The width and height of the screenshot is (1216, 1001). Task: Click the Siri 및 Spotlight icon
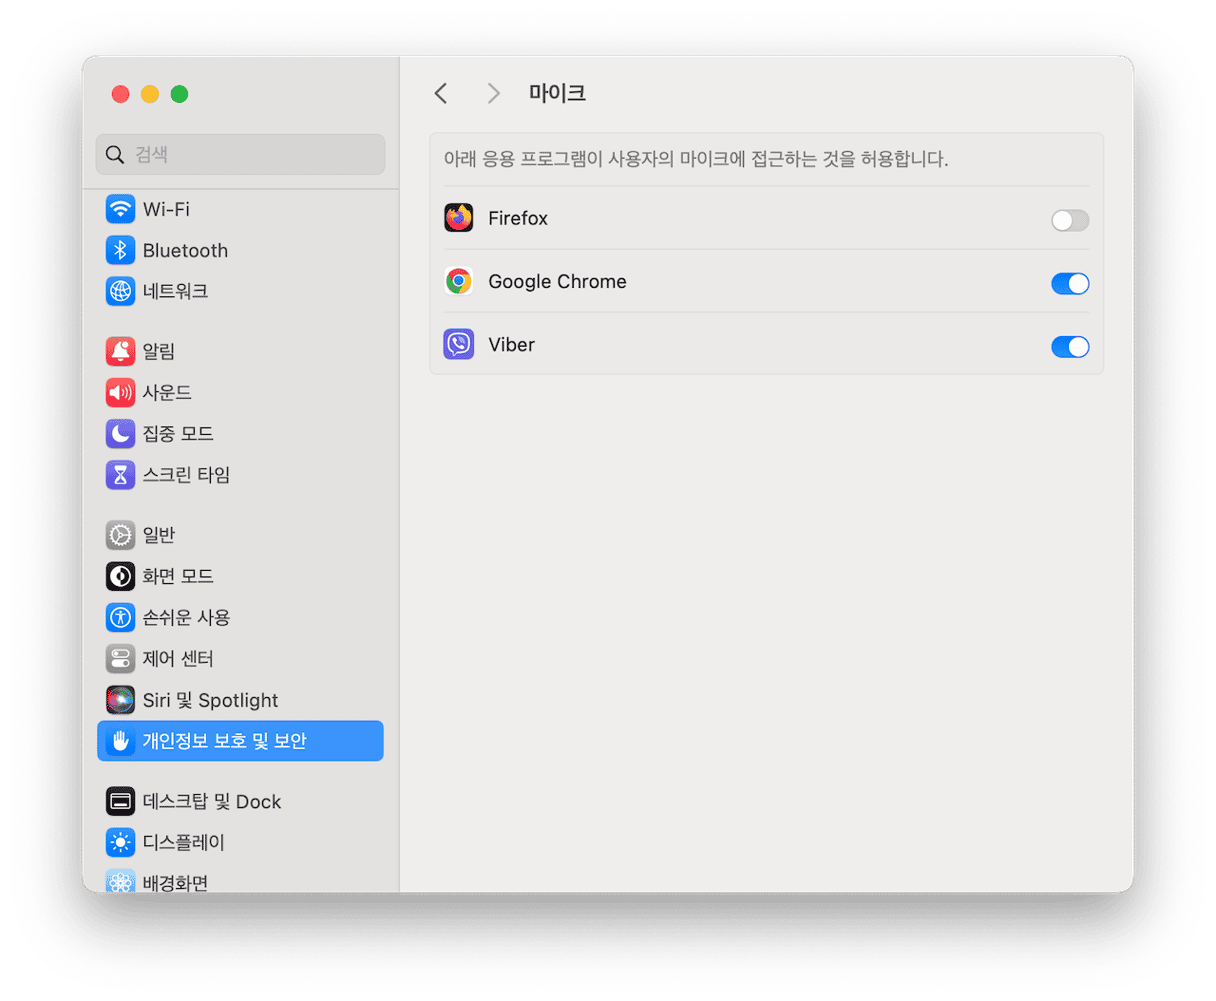(120, 700)
